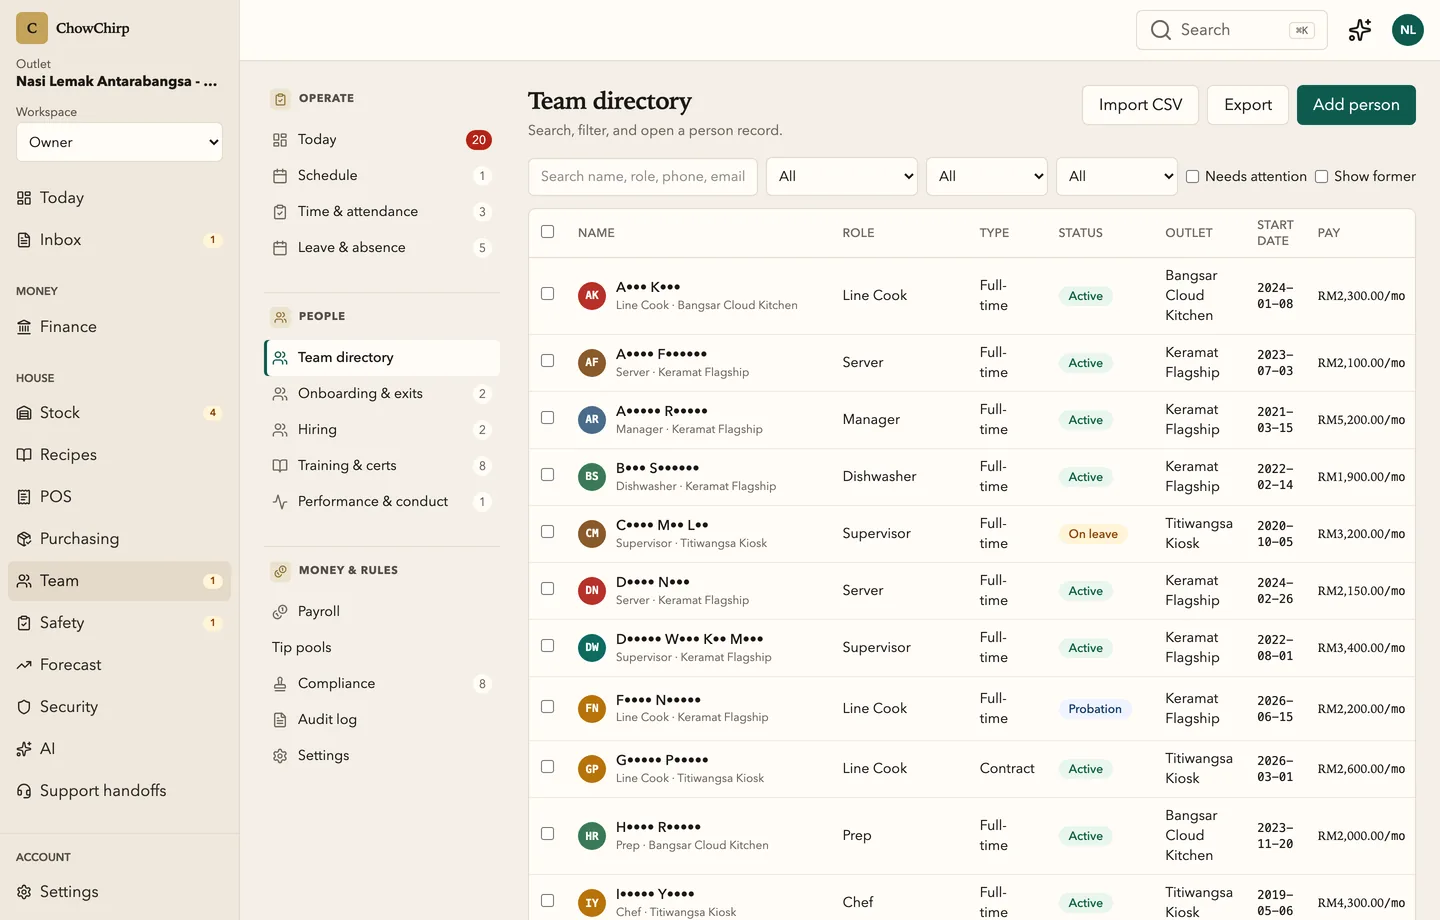Click the AI sparkle icon in top bar
Image resolution: width=1440 pixels, height=920 pixels.
pos(1360,30)
